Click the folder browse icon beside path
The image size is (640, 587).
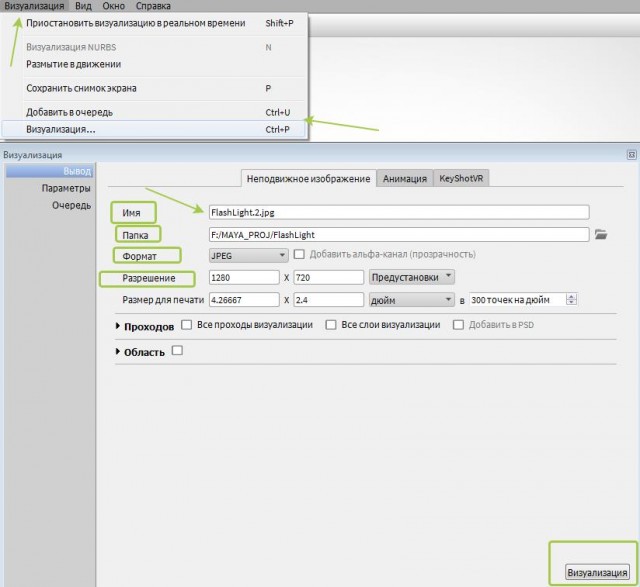tap(601, 235)
